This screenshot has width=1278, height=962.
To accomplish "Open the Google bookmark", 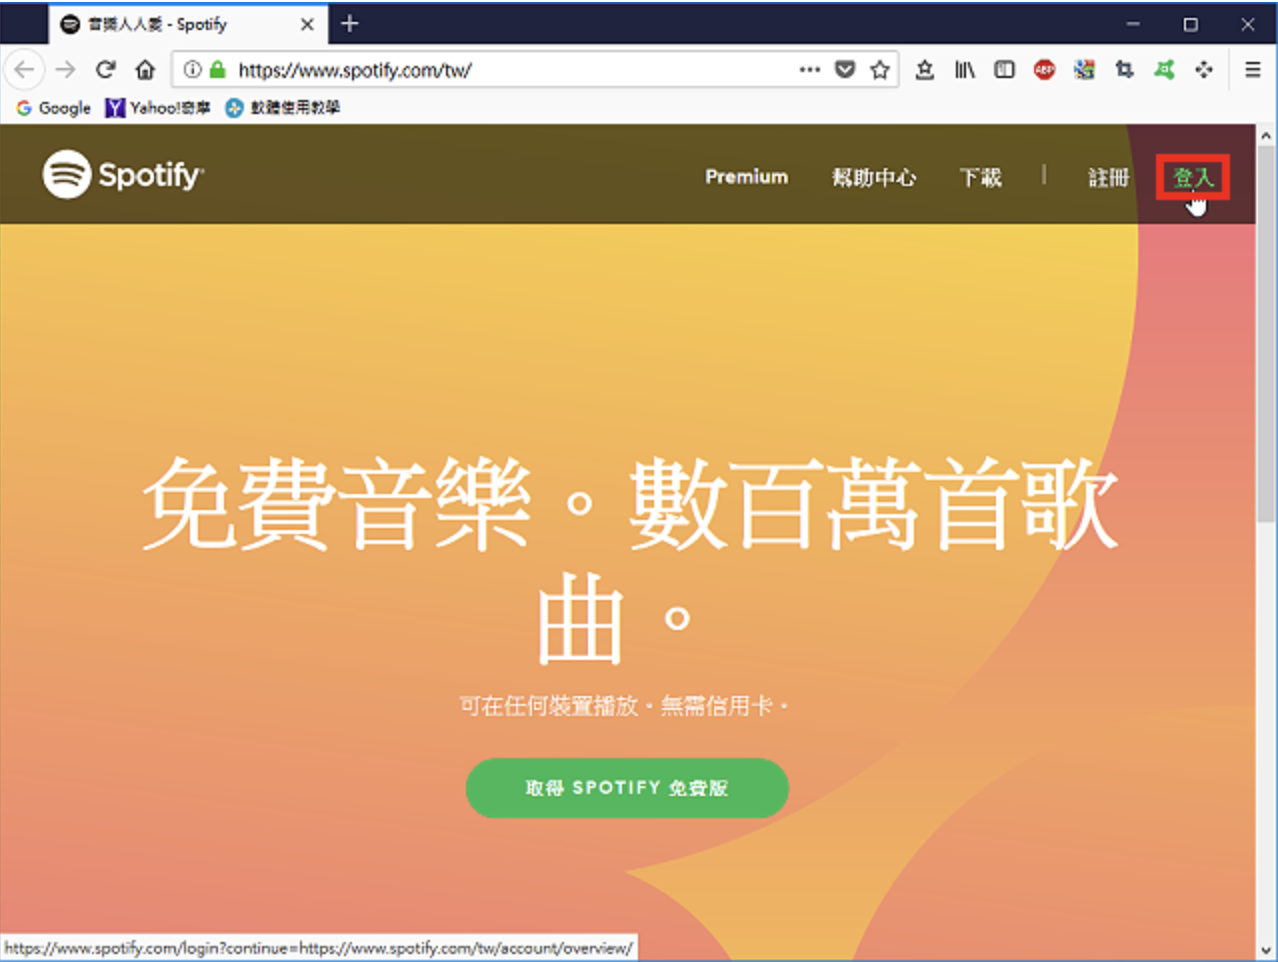I will [53, 107].
